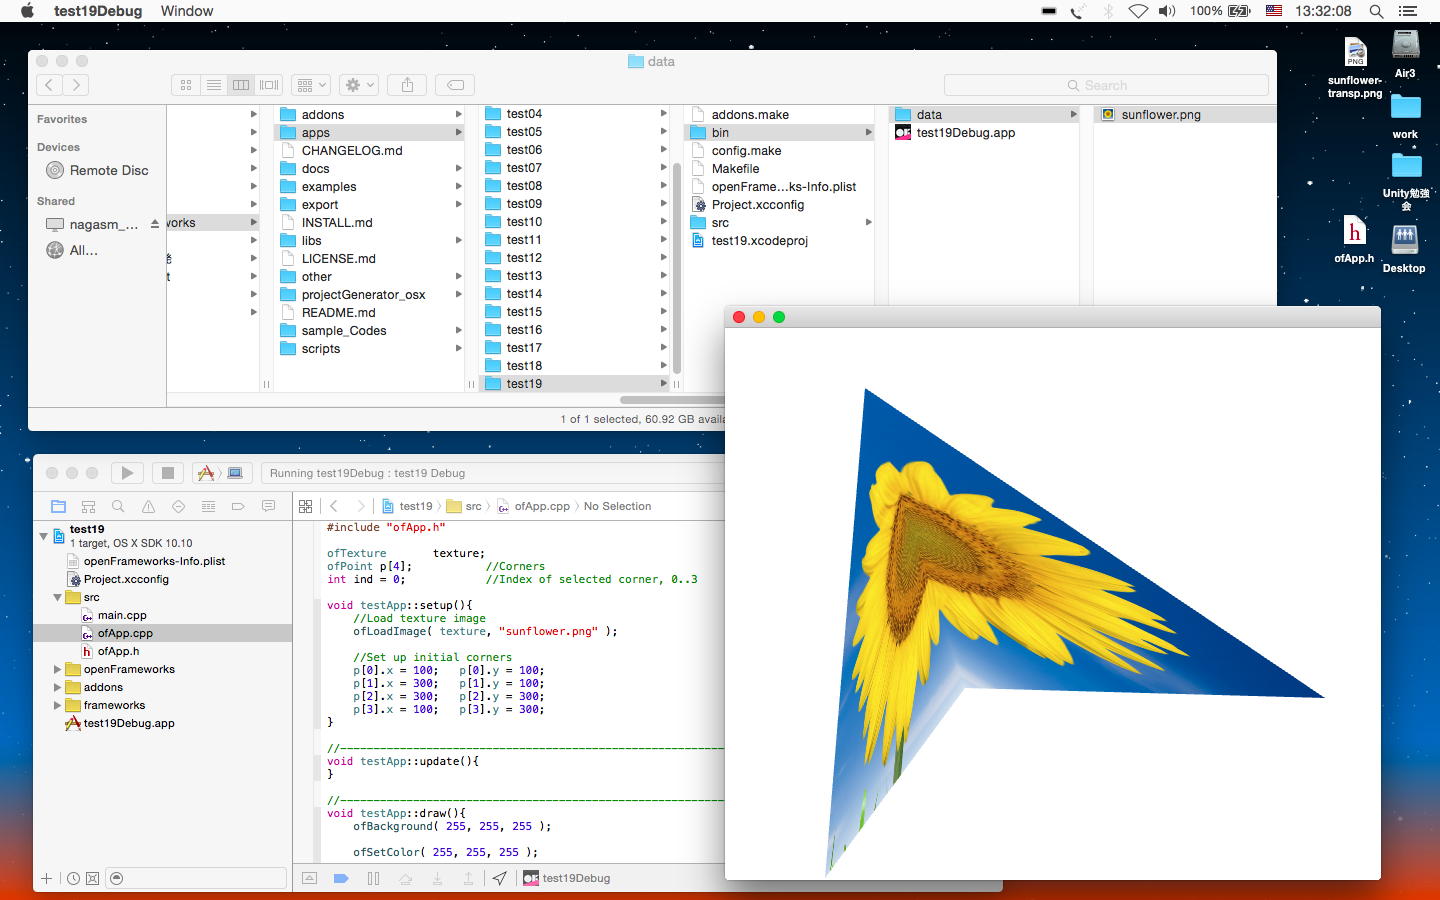The width and height of the screenshot is (1440, 900).
Task: Select the sunflower.png file in Finder
Action: point(1160,114)
